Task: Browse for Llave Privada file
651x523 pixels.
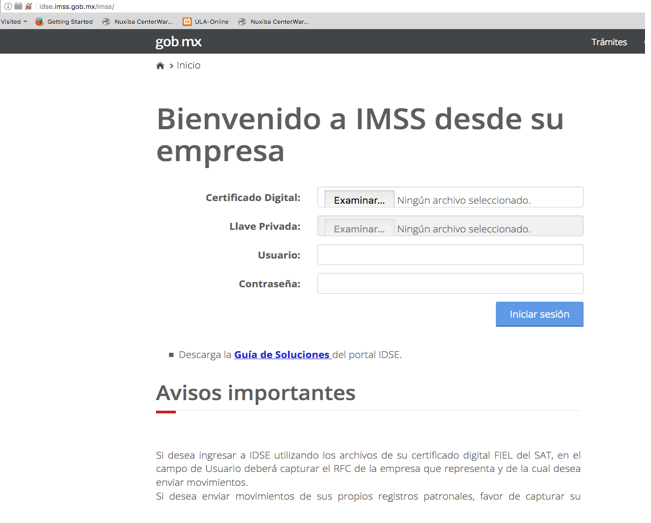Action: point(359,229)
